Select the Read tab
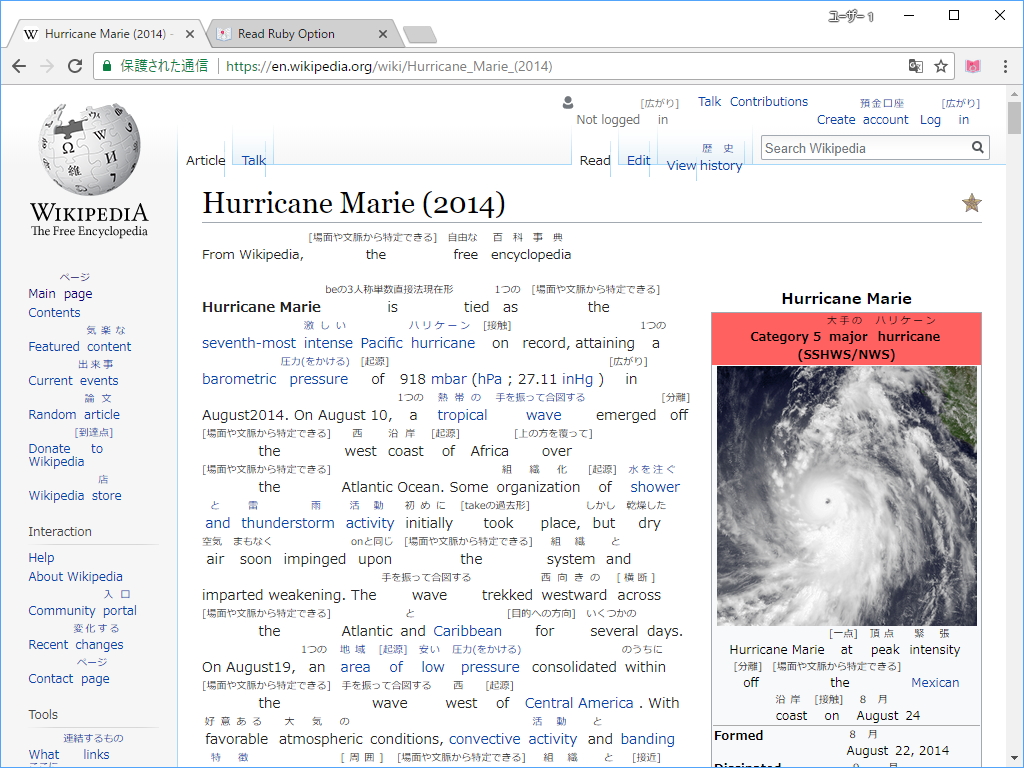 pyautogui.click(x=595, y=160)
